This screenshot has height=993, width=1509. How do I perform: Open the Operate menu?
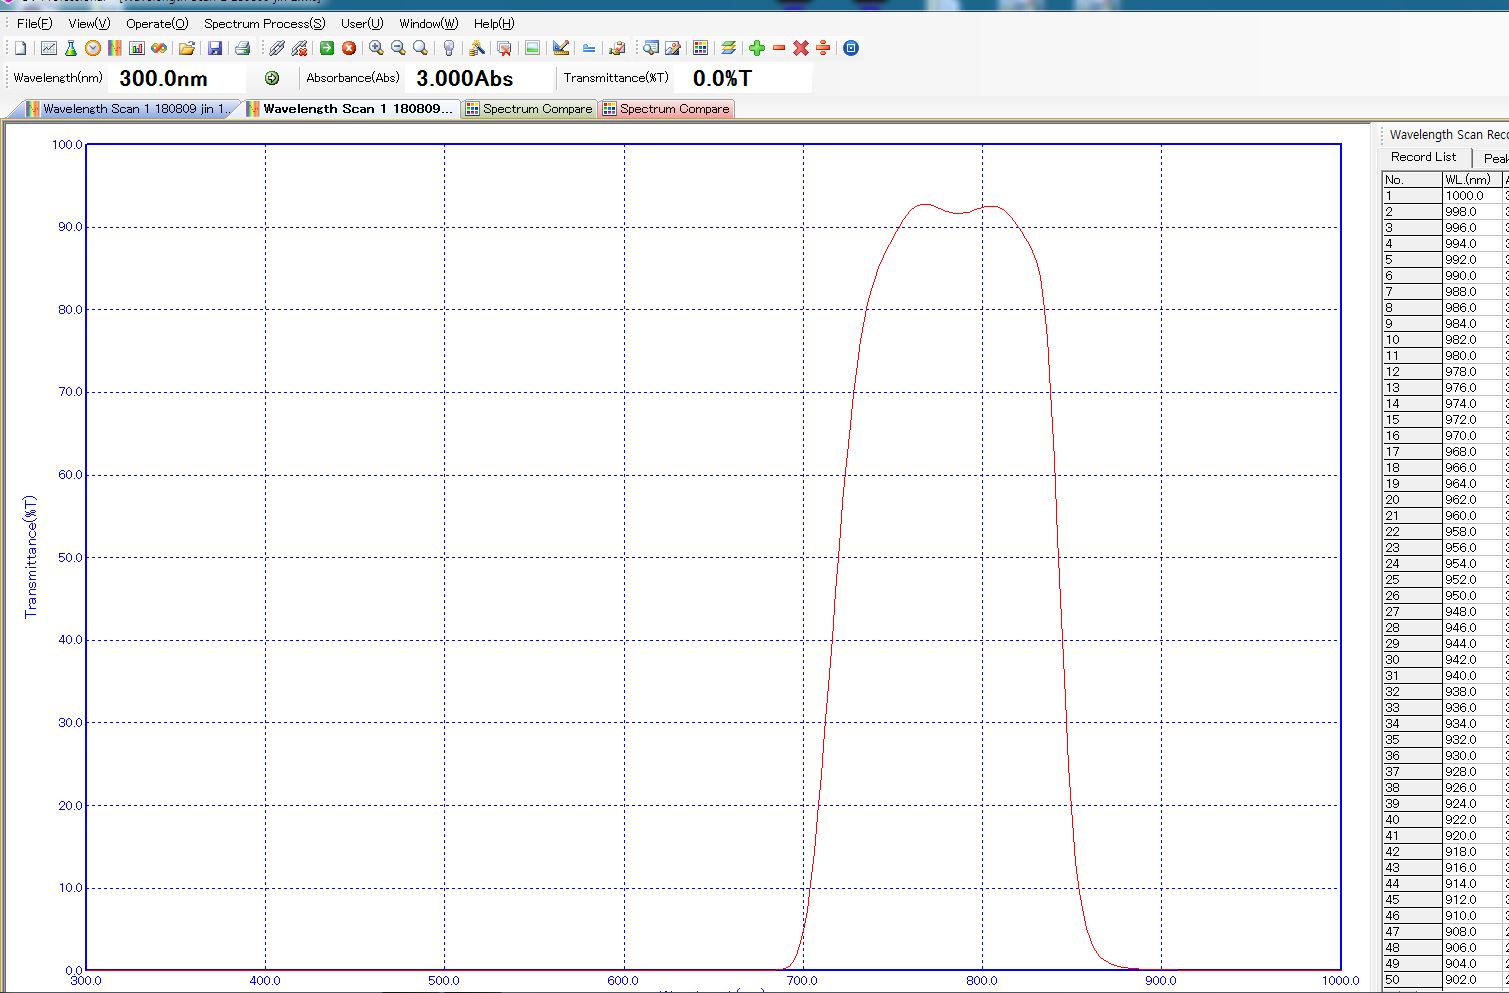coord(156,23)
